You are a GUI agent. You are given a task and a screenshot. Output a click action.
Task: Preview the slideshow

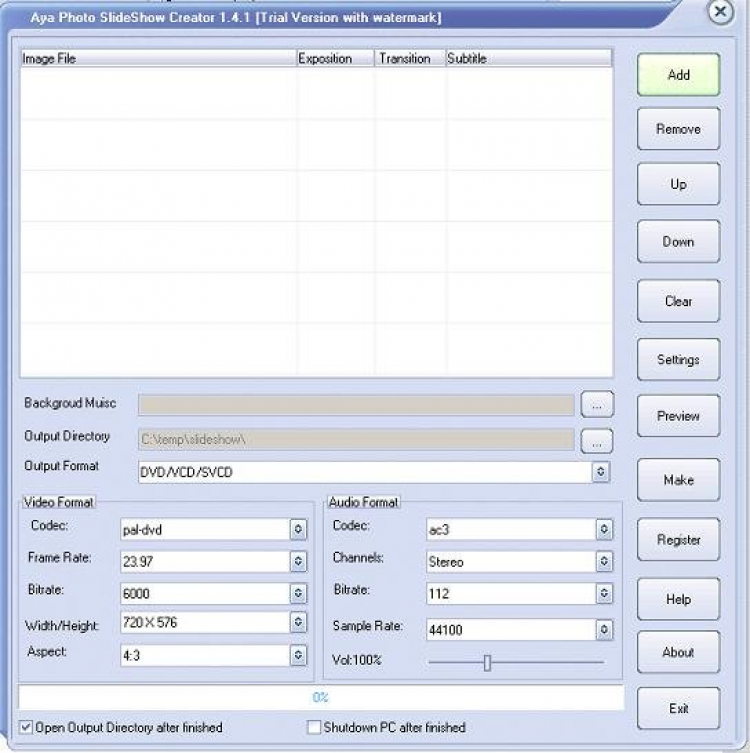(x=678, y=416)
